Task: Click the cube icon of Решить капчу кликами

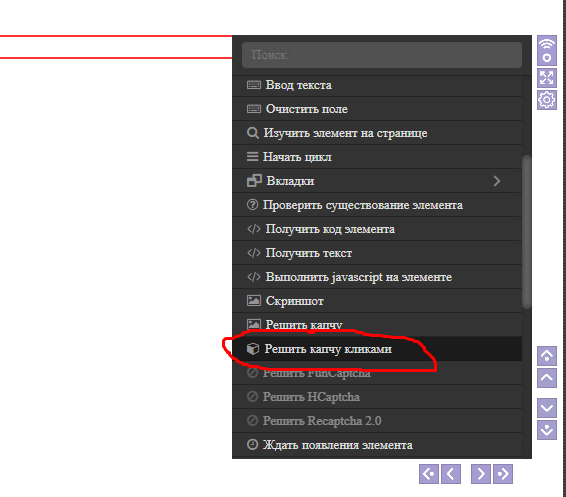Action: [253, 349]
